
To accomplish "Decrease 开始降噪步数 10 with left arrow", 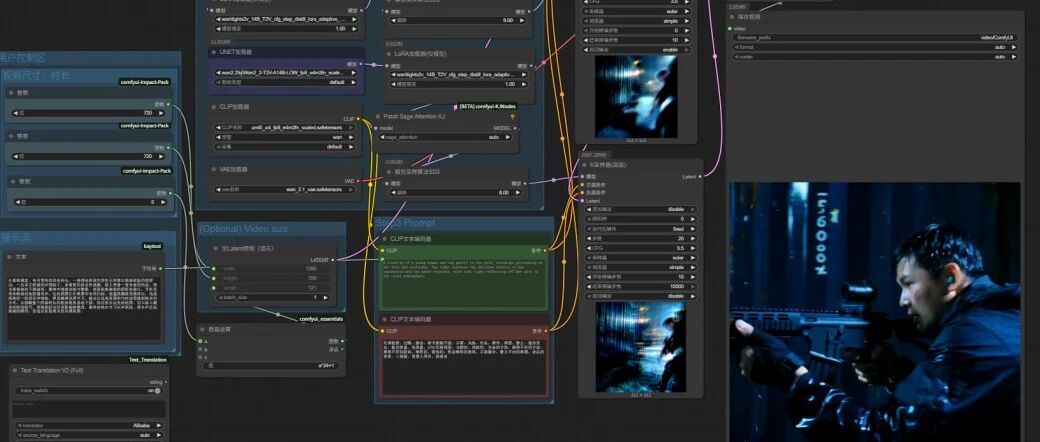I will [589, 277].
